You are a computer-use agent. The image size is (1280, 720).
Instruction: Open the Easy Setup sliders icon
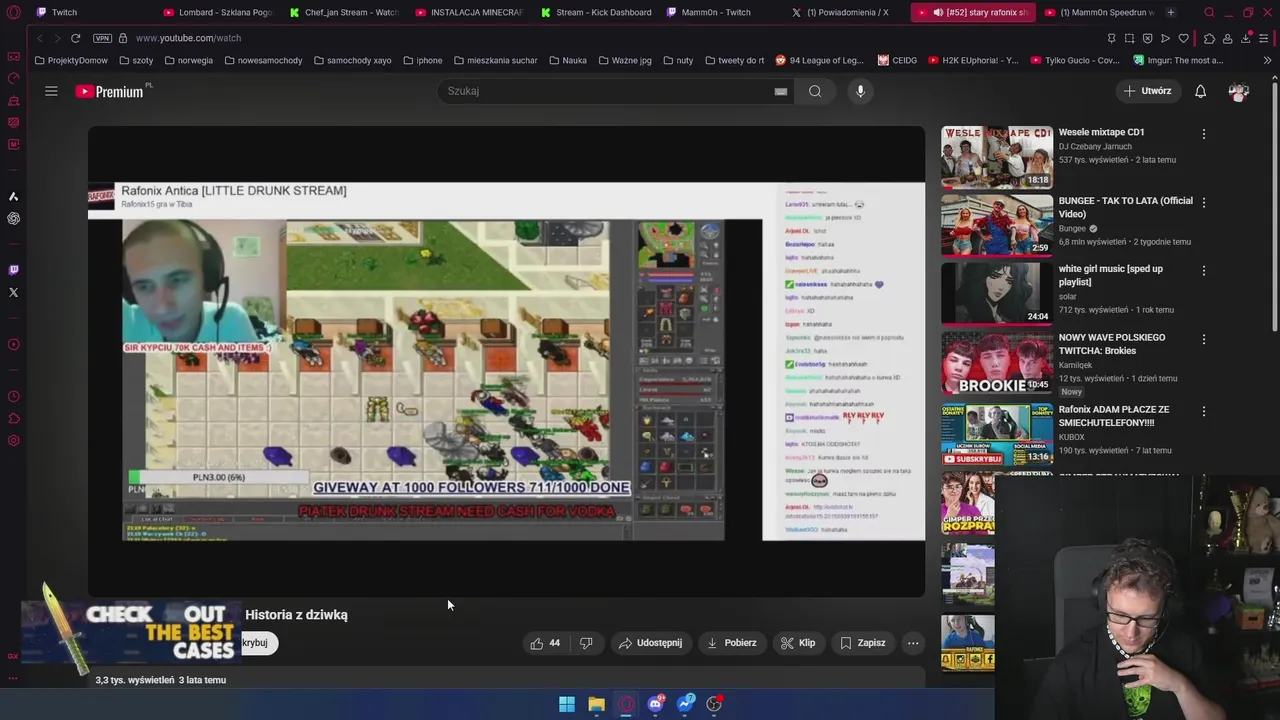click(1264, 38)
